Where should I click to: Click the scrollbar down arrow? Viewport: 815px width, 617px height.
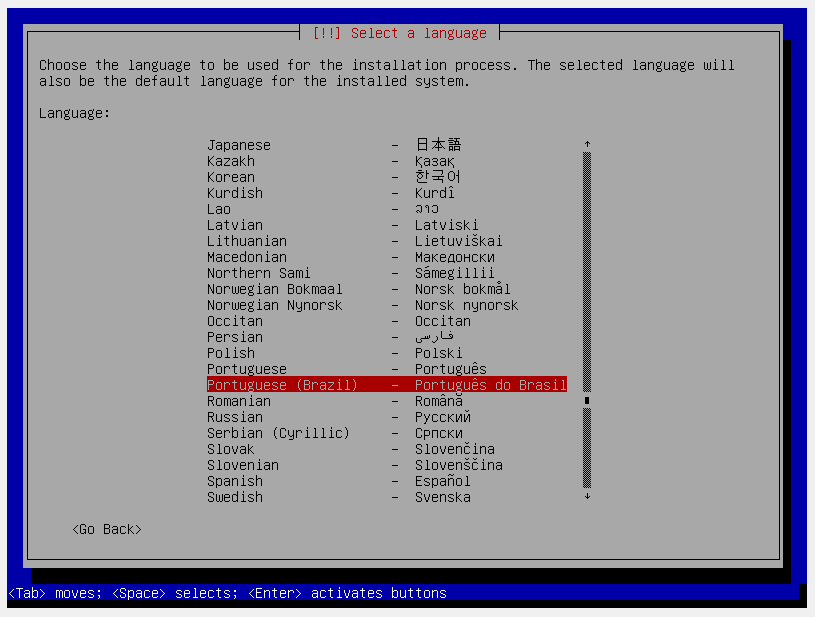(587, 497)
